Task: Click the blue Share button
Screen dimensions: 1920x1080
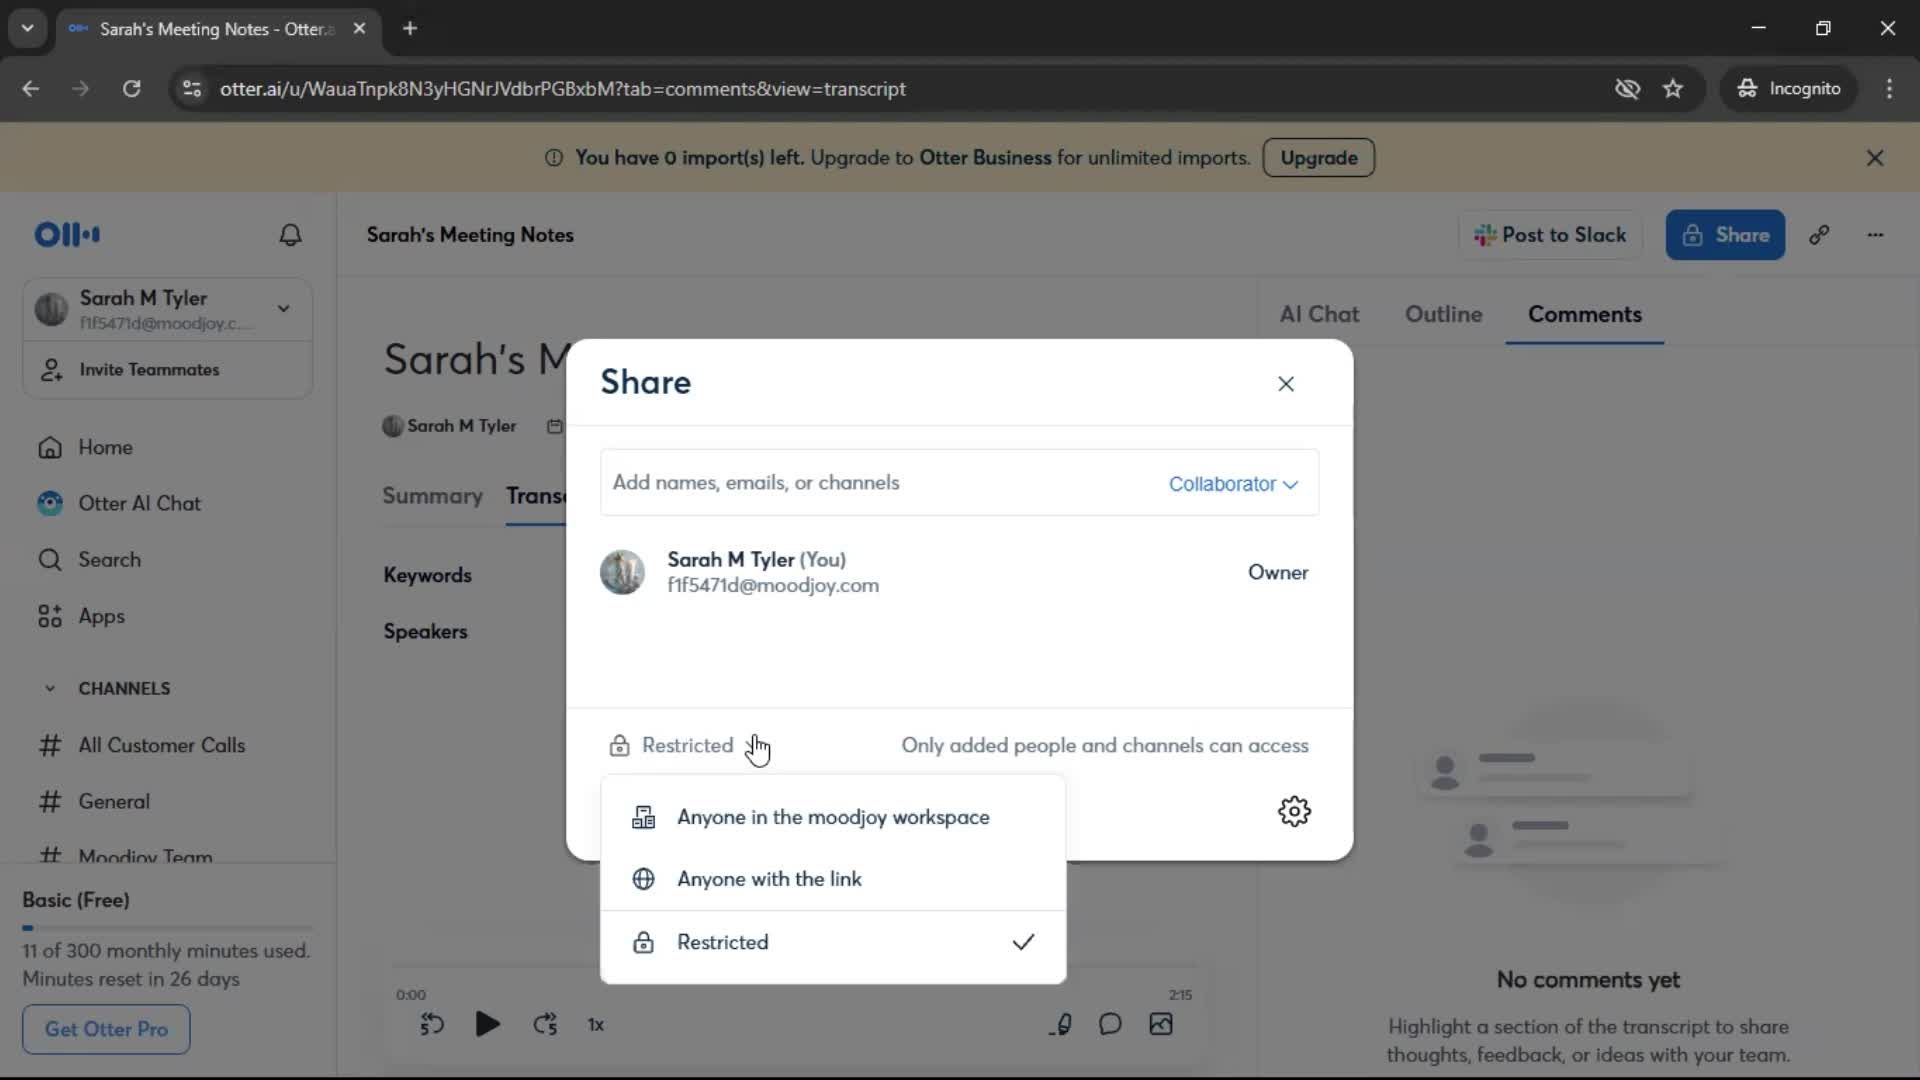Action: tap(1725, 235)
